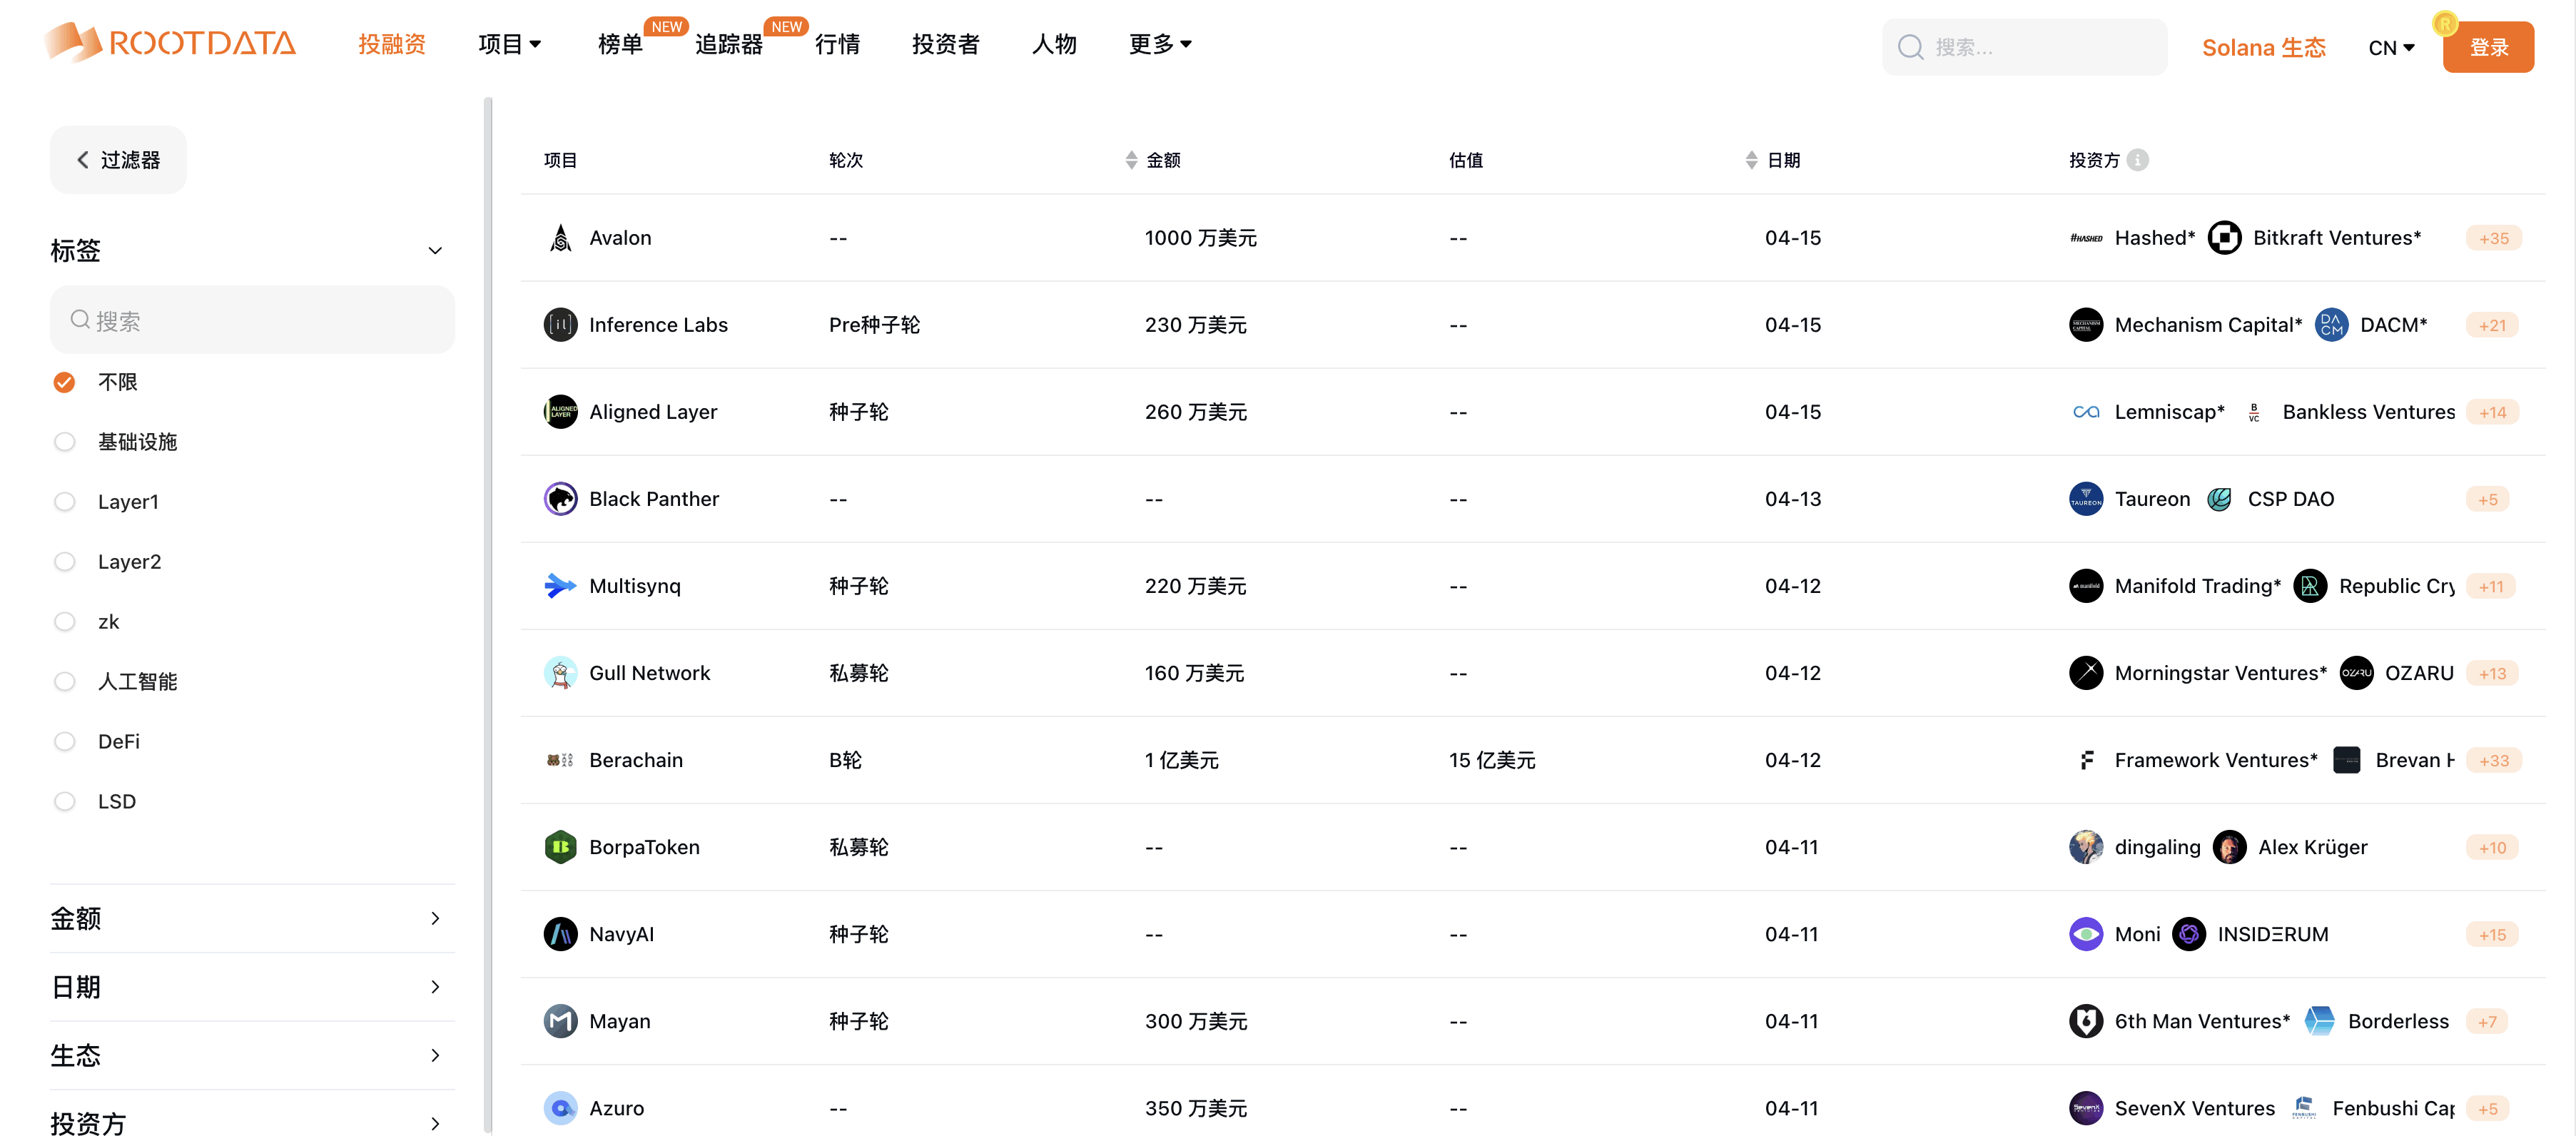This screenshot has height=1136, width=2576.
Task: Expand the 生态 filter section
Action: 435,1055
